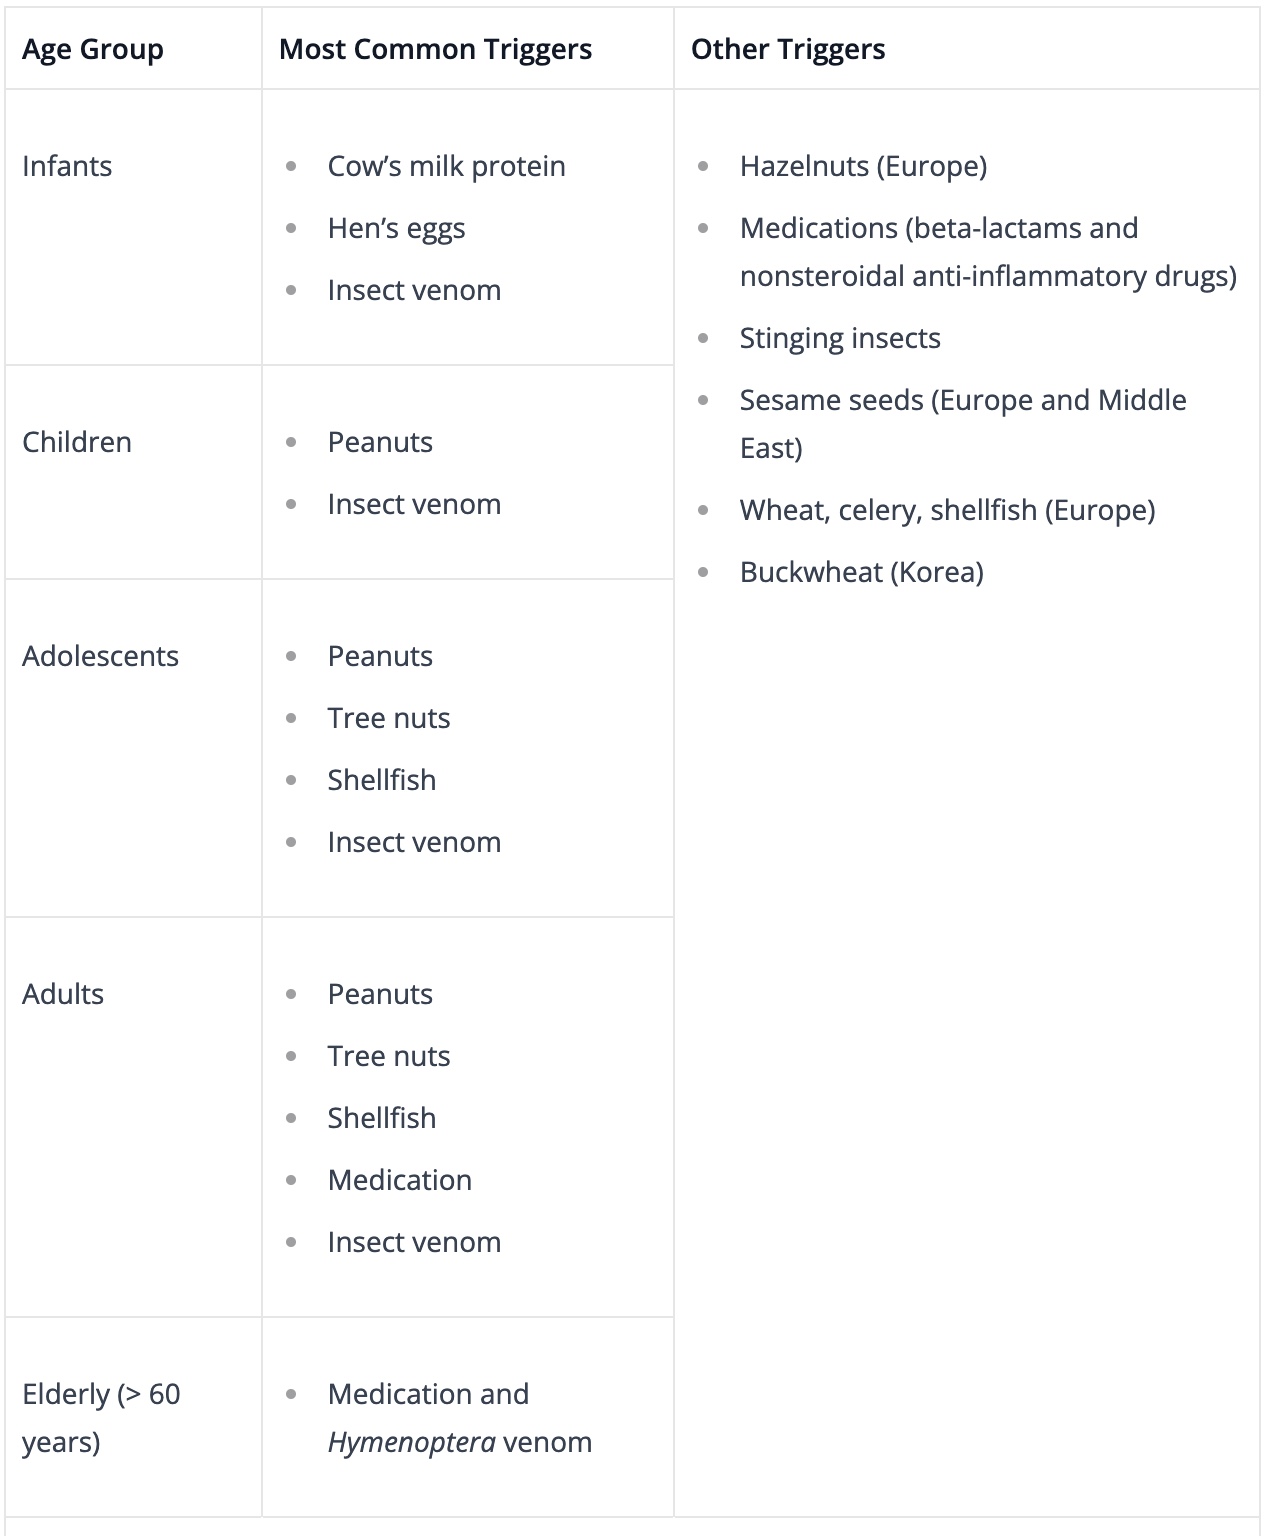Click Hen's eggs list item
This screenshot has height=1536, width=1274.
coord(396,228)
